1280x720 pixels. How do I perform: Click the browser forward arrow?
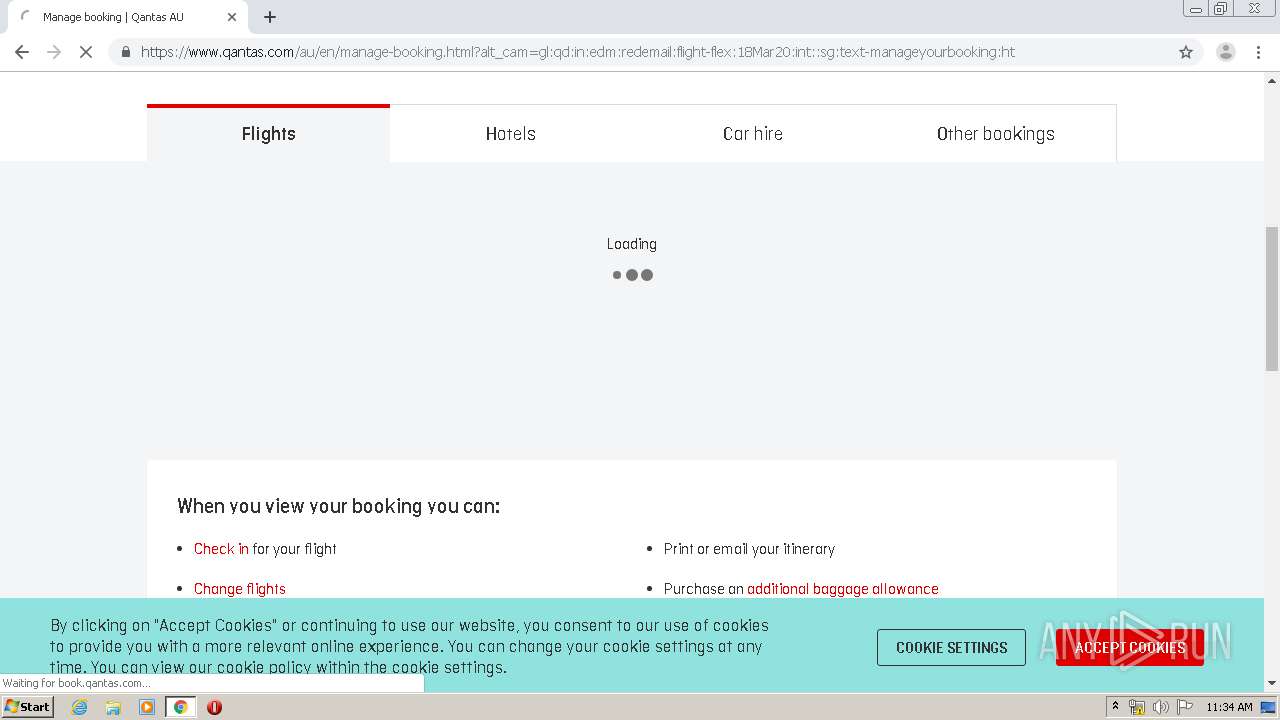(54, 52)
